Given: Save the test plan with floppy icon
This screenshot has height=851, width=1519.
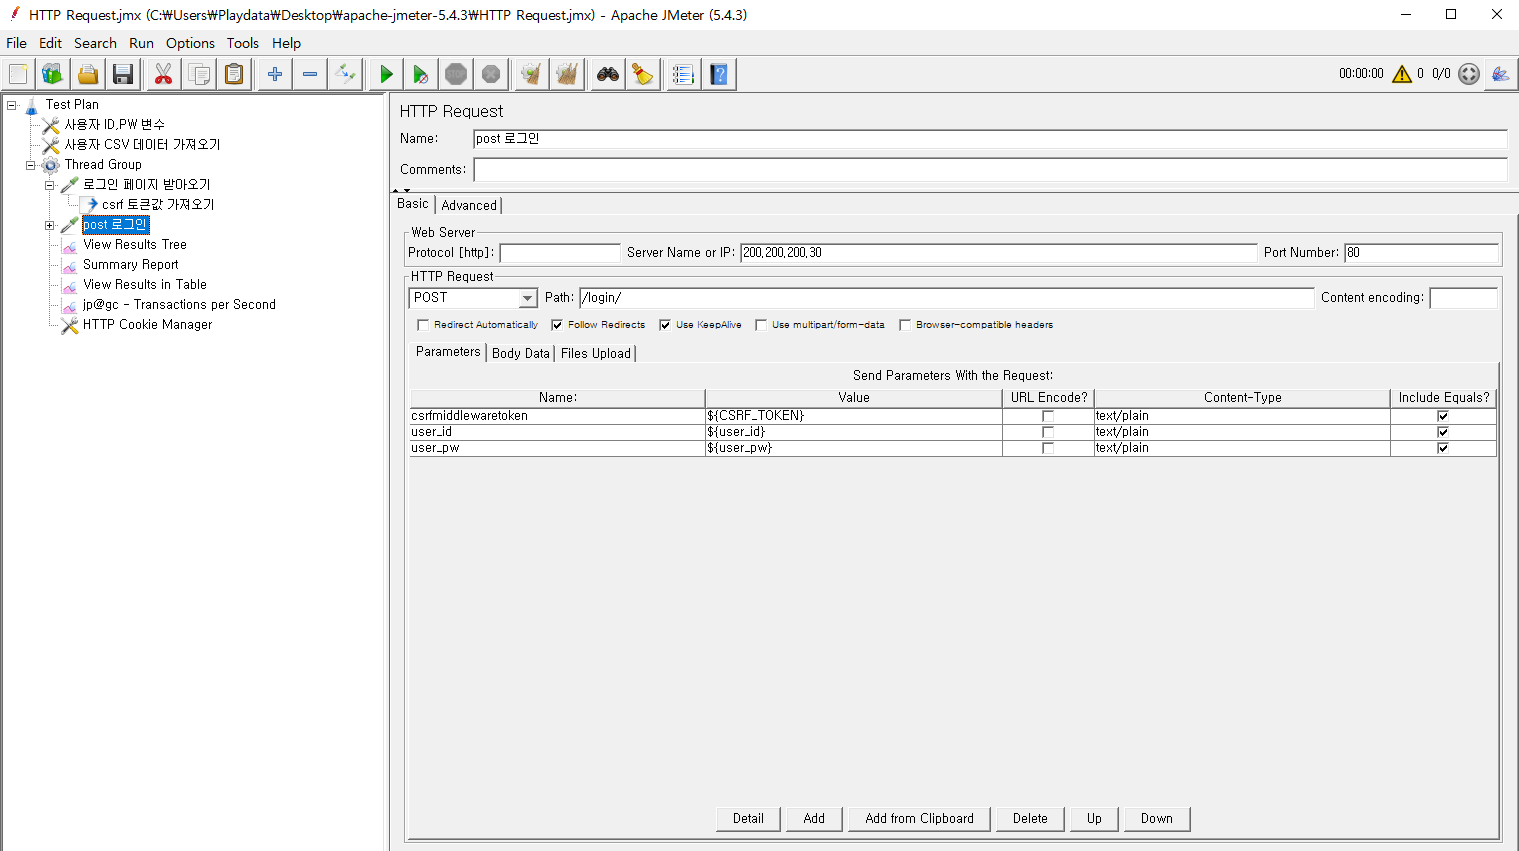Looking at the screenshot, I should pyautogui.click(x=123, y=74).
